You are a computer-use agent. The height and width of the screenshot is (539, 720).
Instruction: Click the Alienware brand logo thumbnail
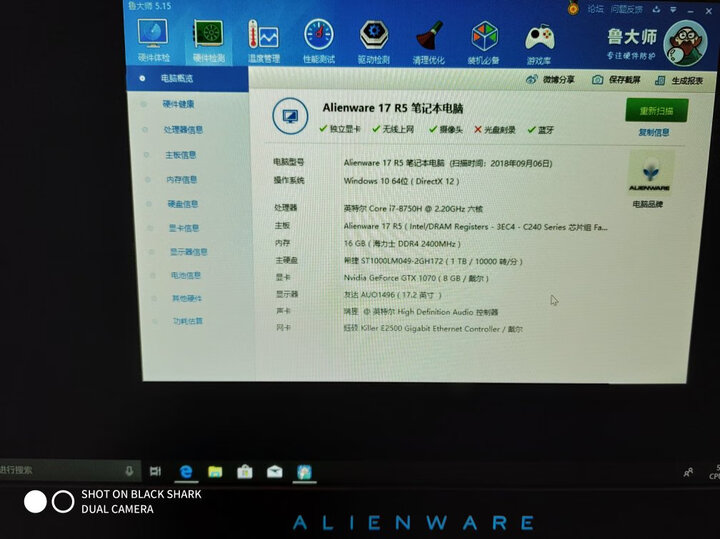click(650, 174)
